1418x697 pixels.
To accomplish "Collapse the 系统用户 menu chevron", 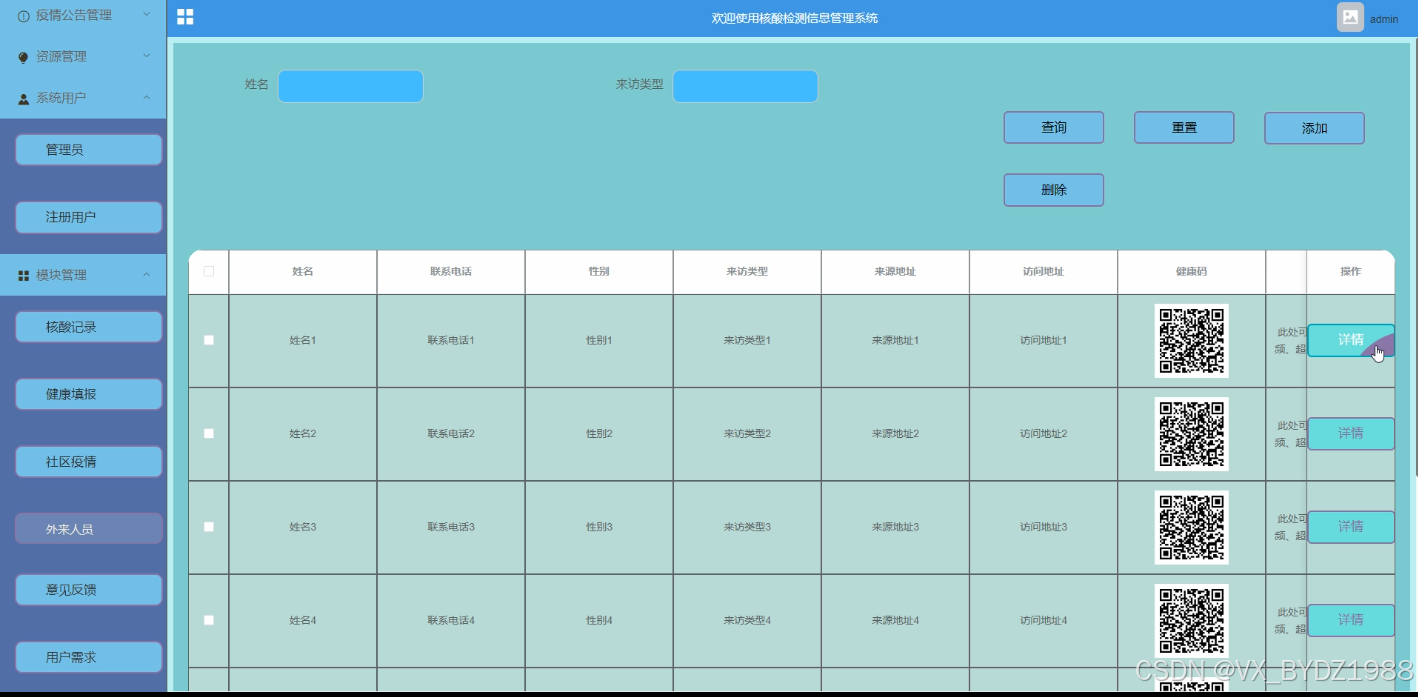I will coord(147,98).
